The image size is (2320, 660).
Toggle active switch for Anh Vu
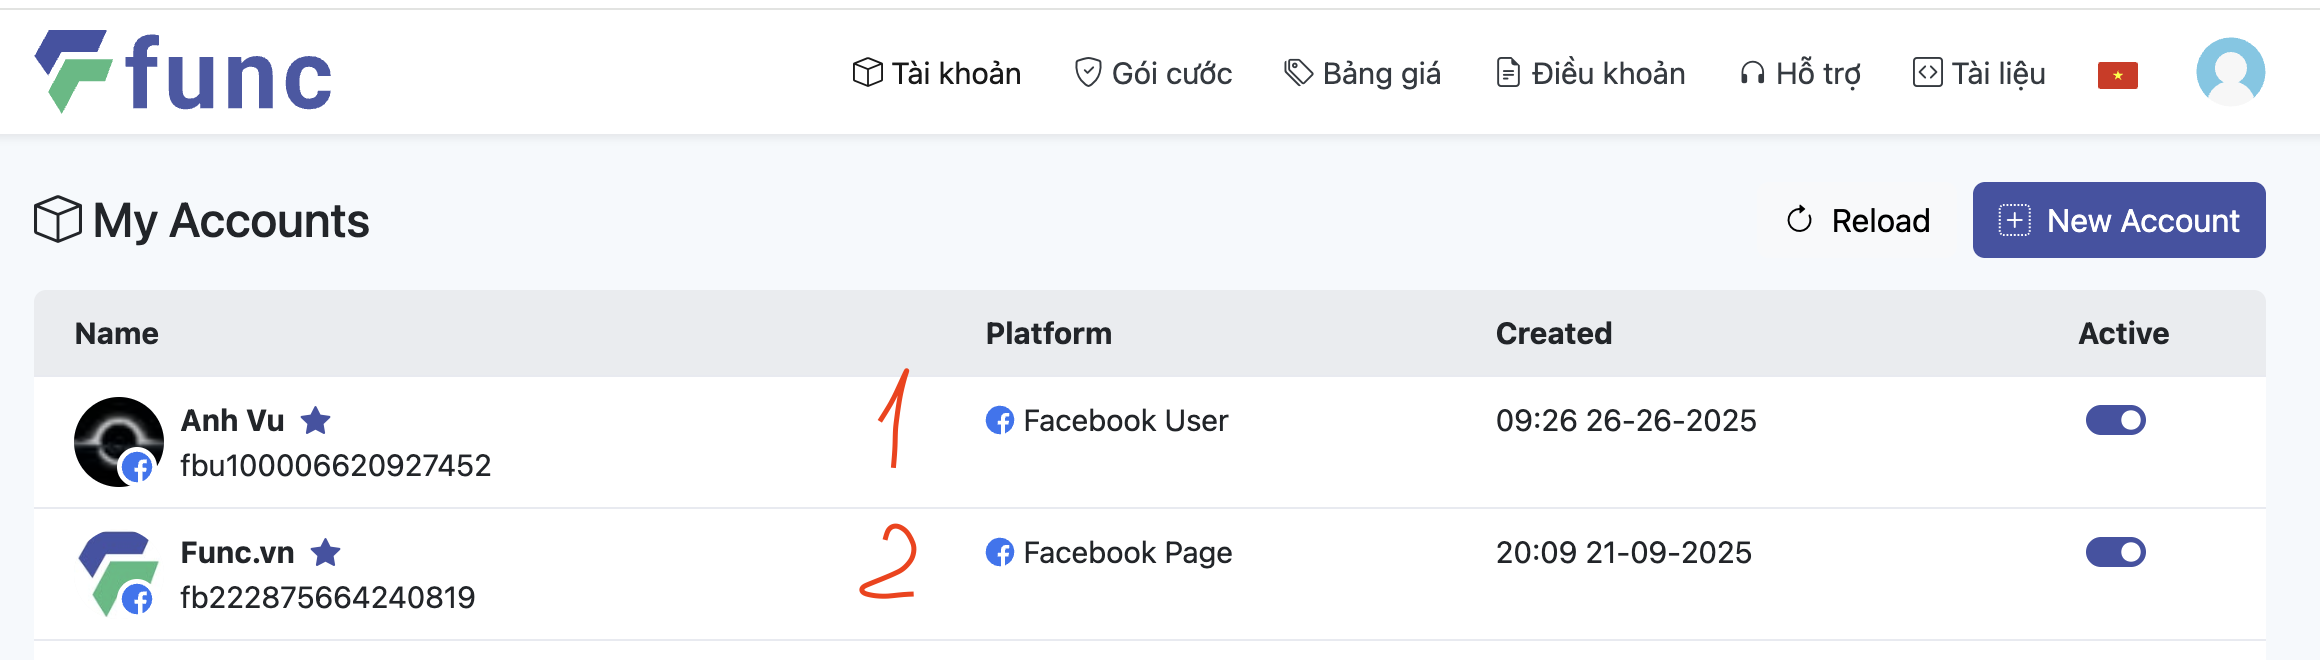tap(2115, 420)
